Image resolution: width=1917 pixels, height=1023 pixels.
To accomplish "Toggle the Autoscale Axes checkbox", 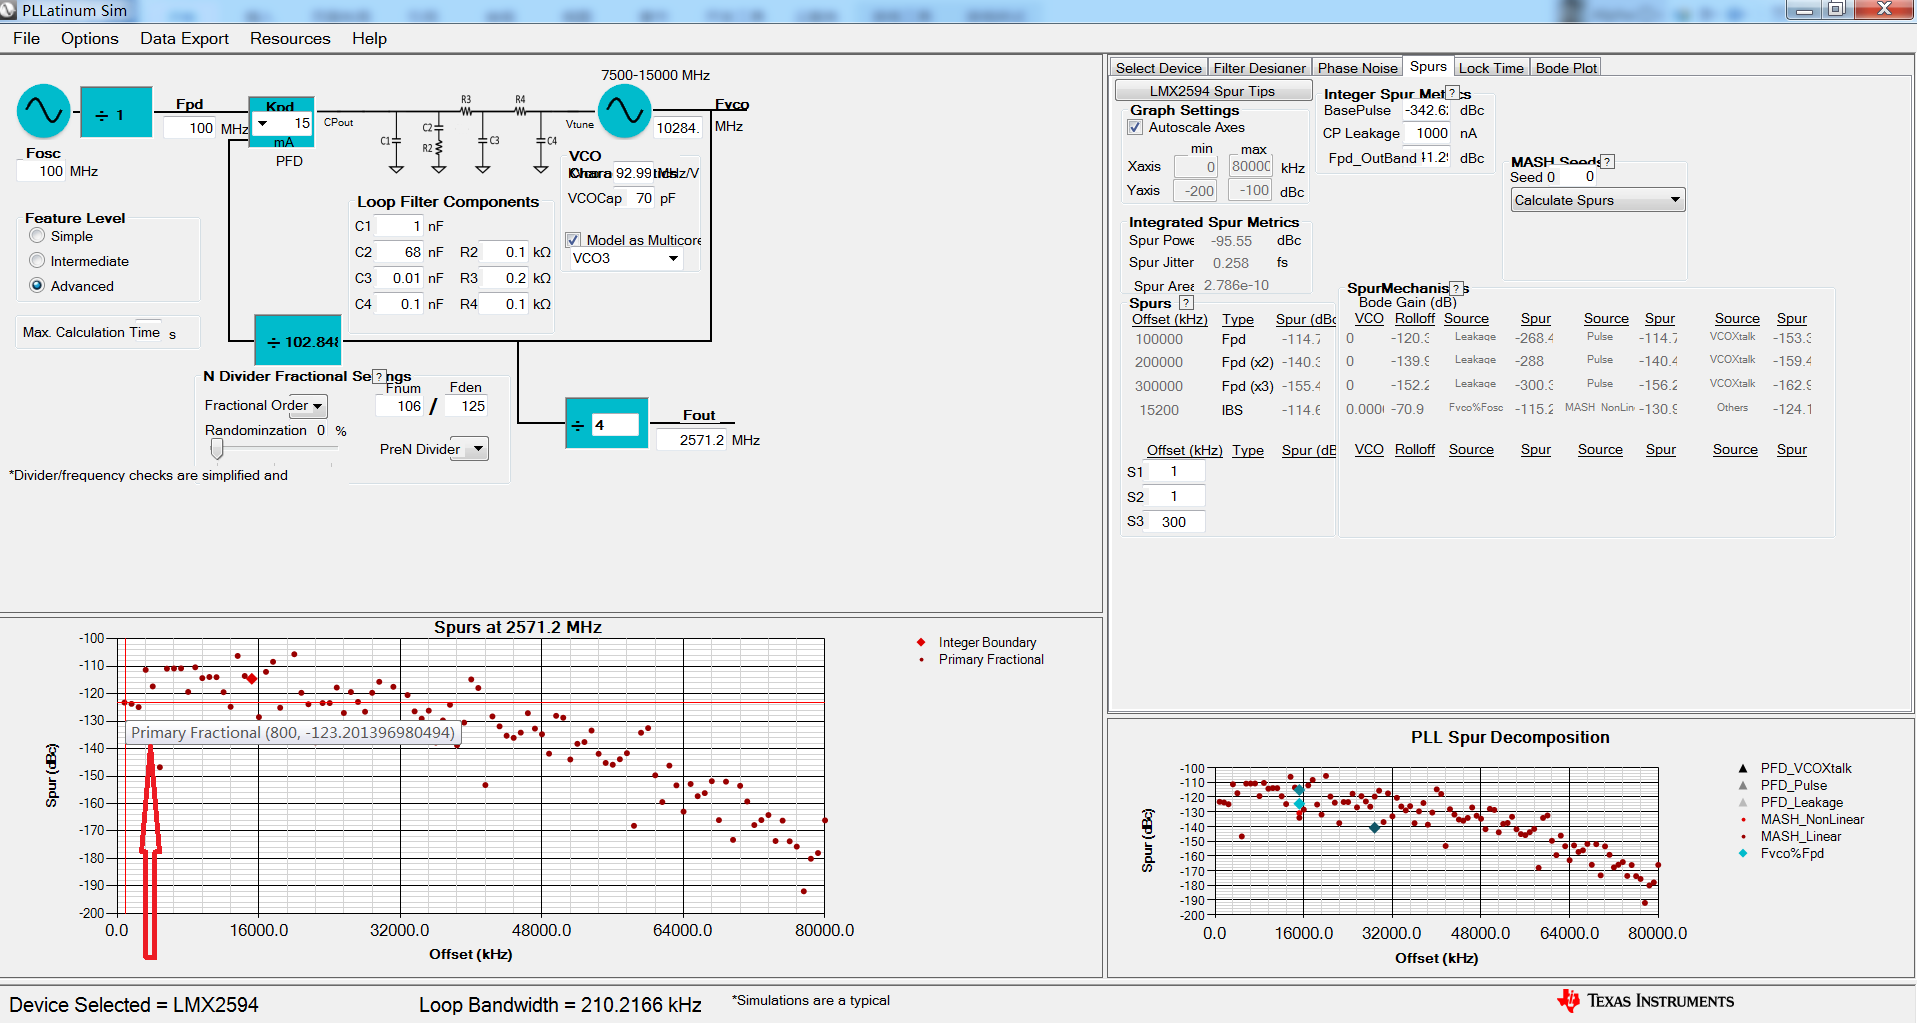I will [x=1135, y=127].
